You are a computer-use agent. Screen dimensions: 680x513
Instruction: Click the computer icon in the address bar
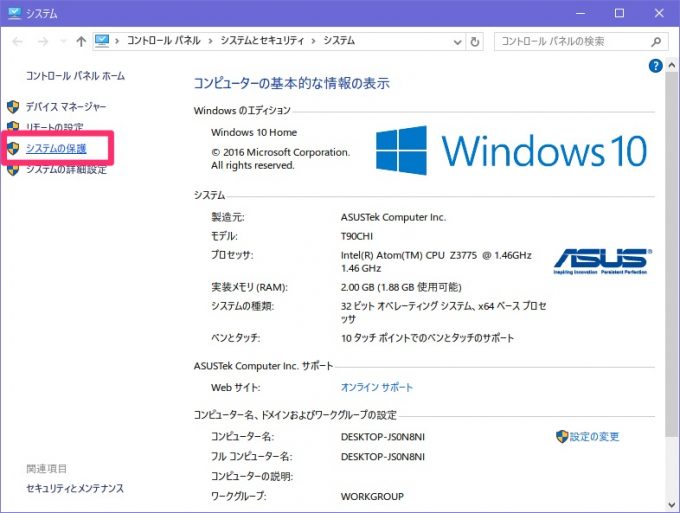102,41
